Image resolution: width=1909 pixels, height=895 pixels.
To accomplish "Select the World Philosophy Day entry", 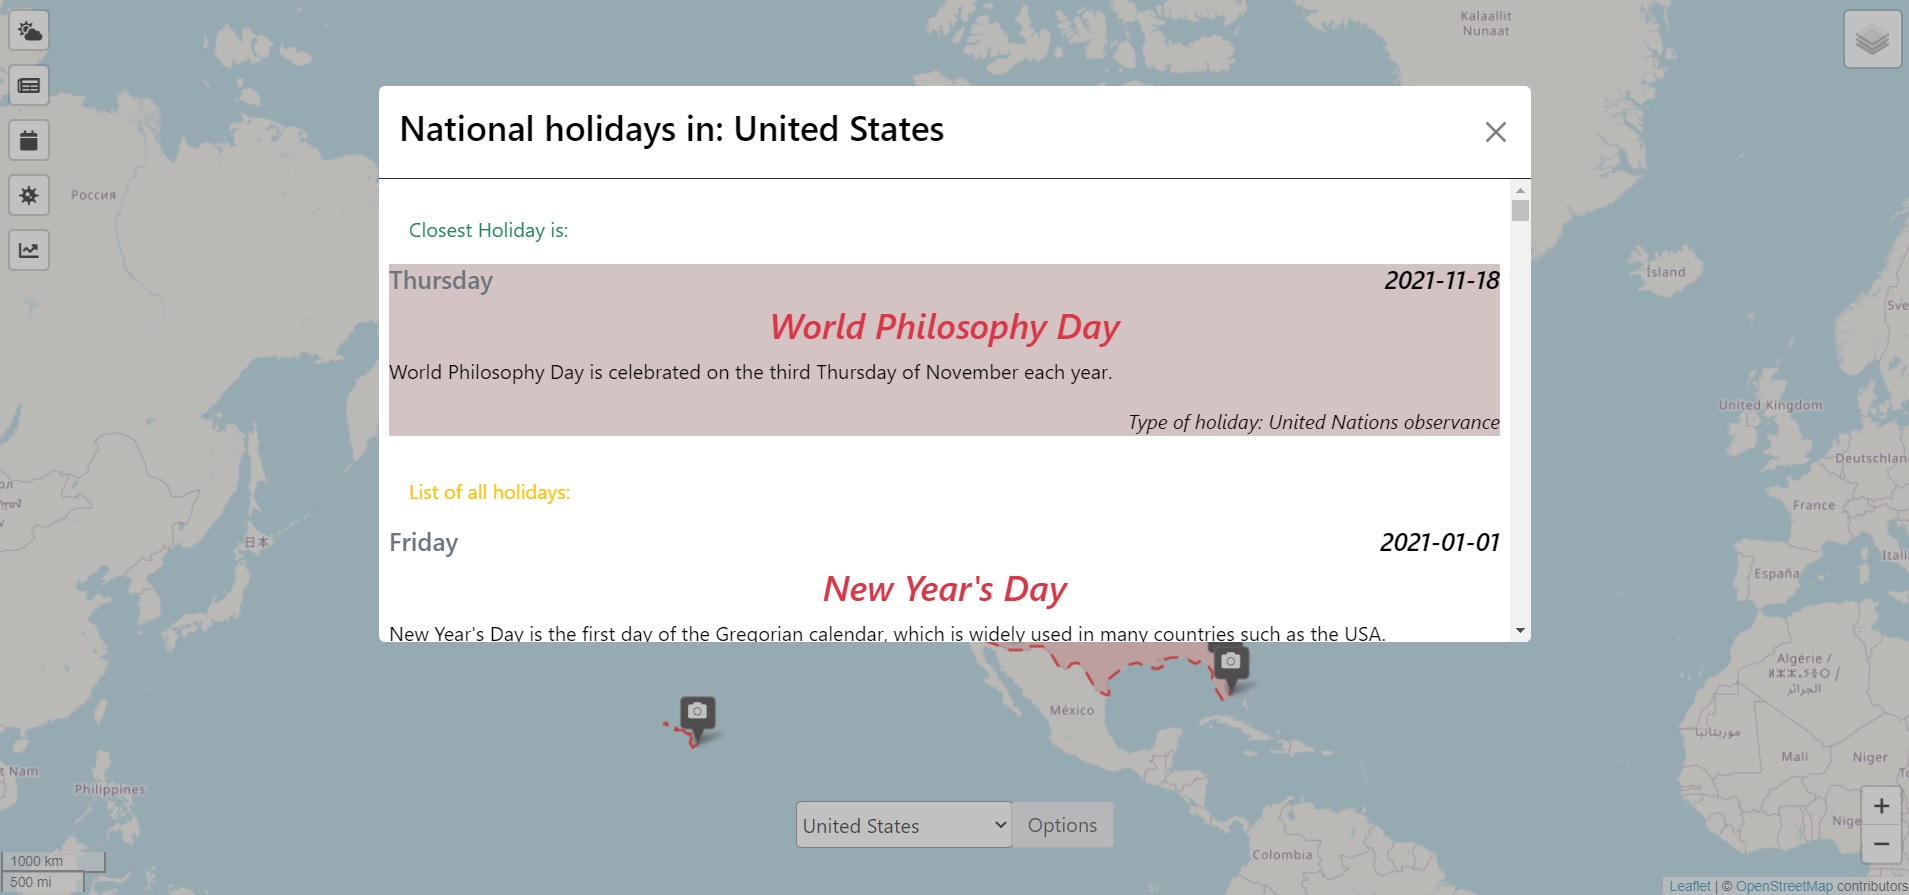I will pyautogui.click(x=944, y=328).
